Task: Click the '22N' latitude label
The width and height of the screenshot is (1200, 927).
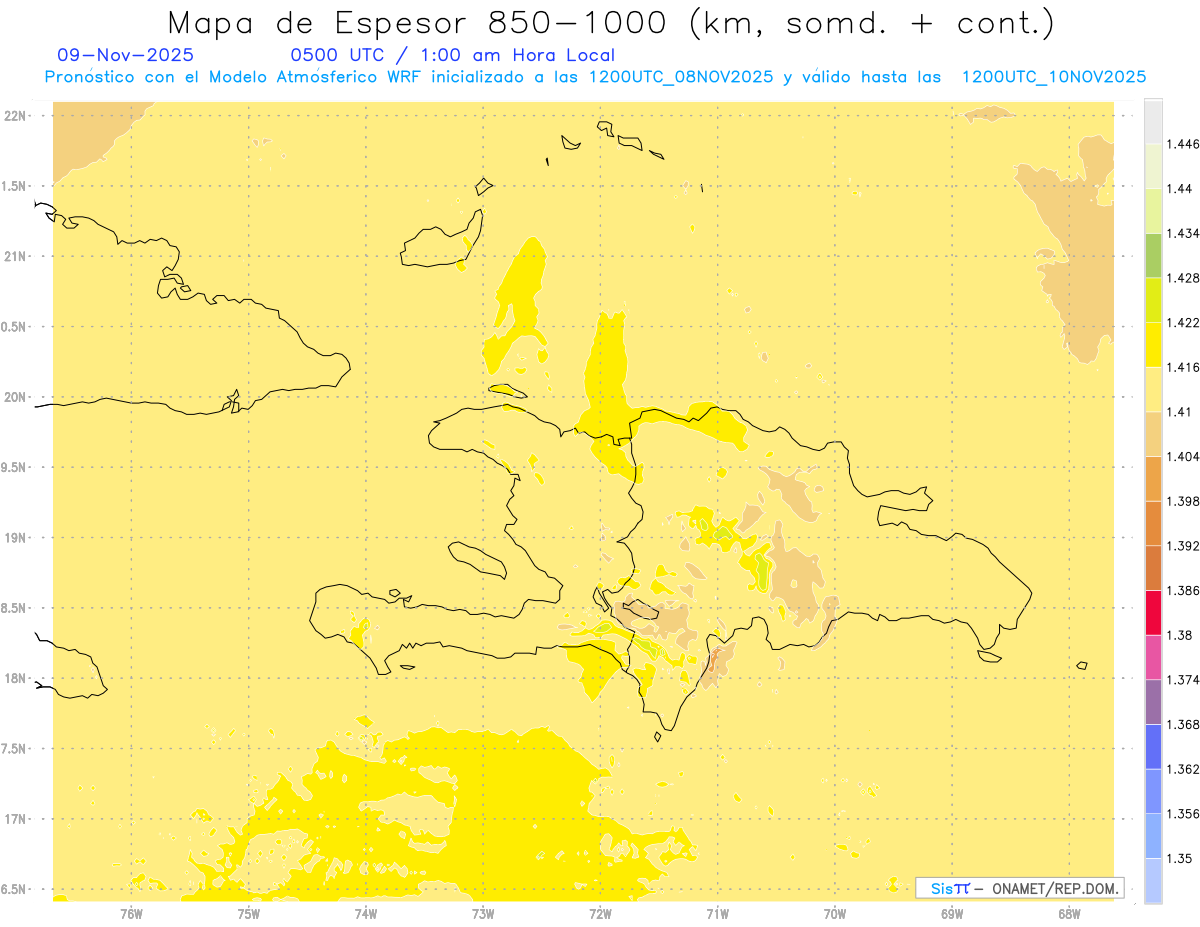Action: [14, 115]
